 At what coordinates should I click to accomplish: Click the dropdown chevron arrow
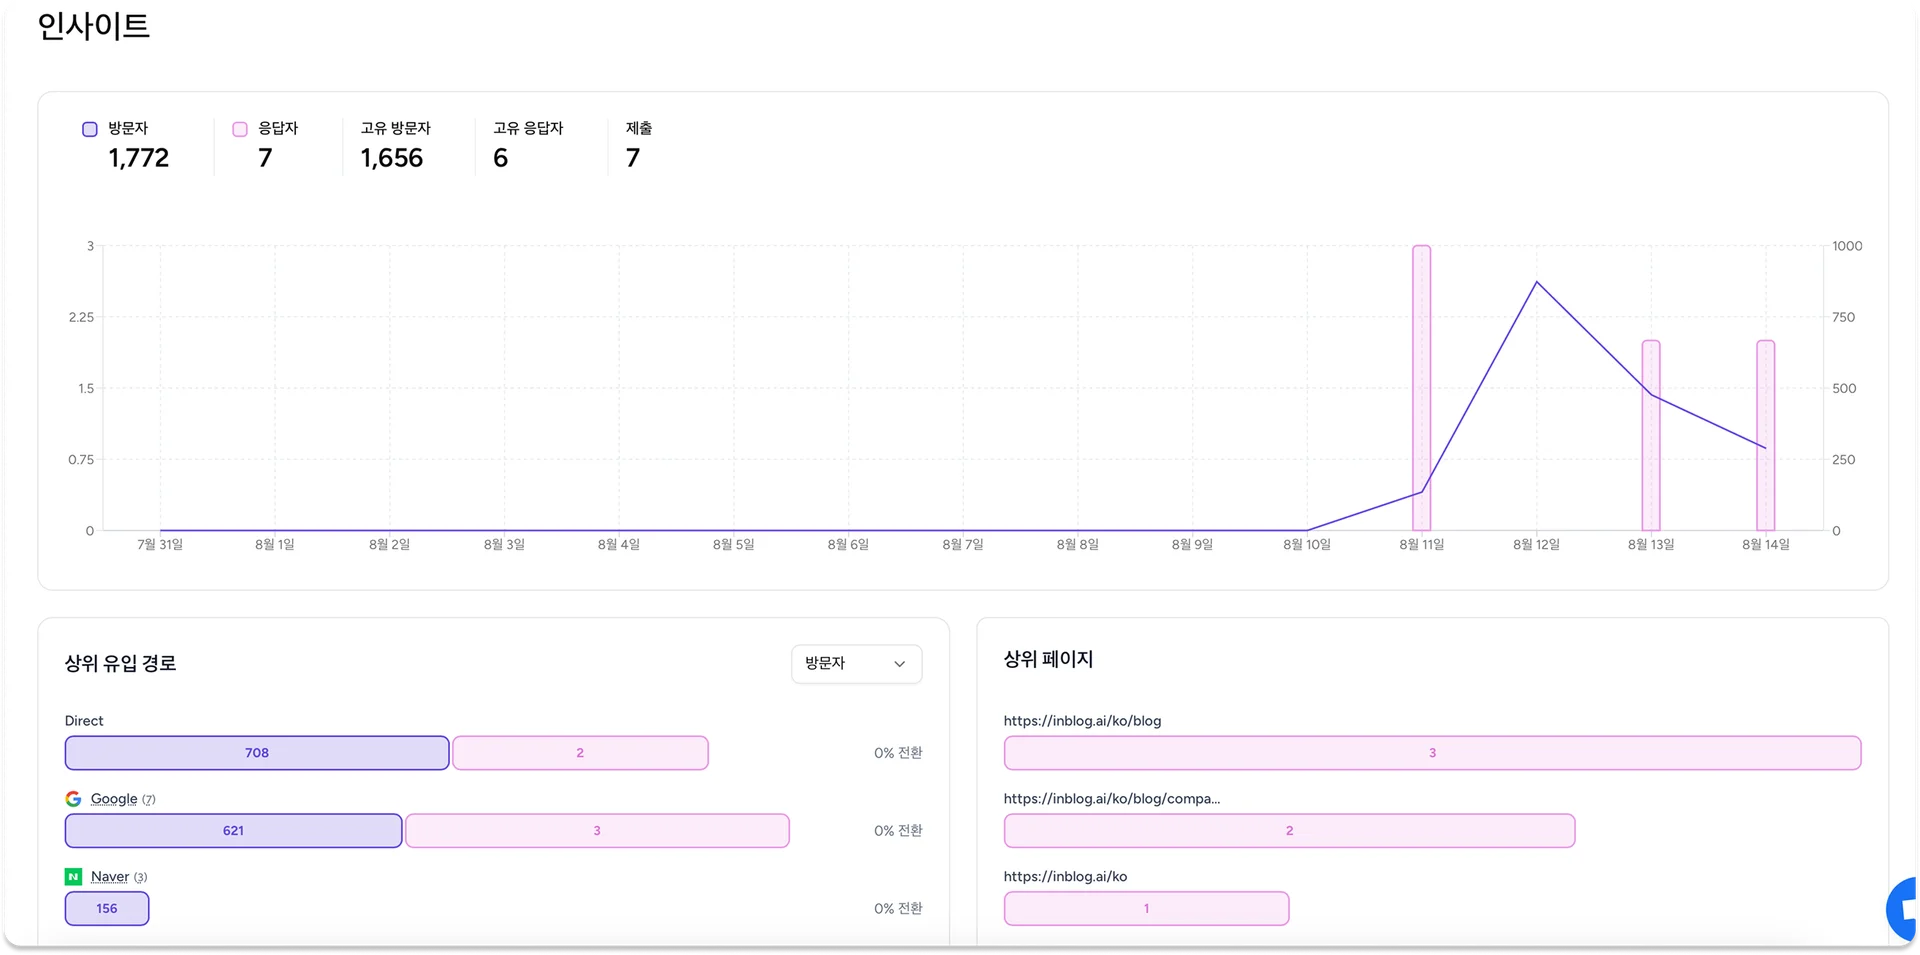click(x=899, y=664)
